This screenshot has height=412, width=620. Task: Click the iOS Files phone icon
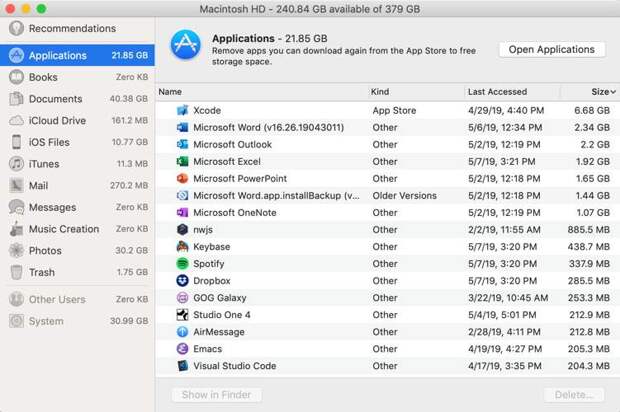pyautogui.click(x=16, y=142)
